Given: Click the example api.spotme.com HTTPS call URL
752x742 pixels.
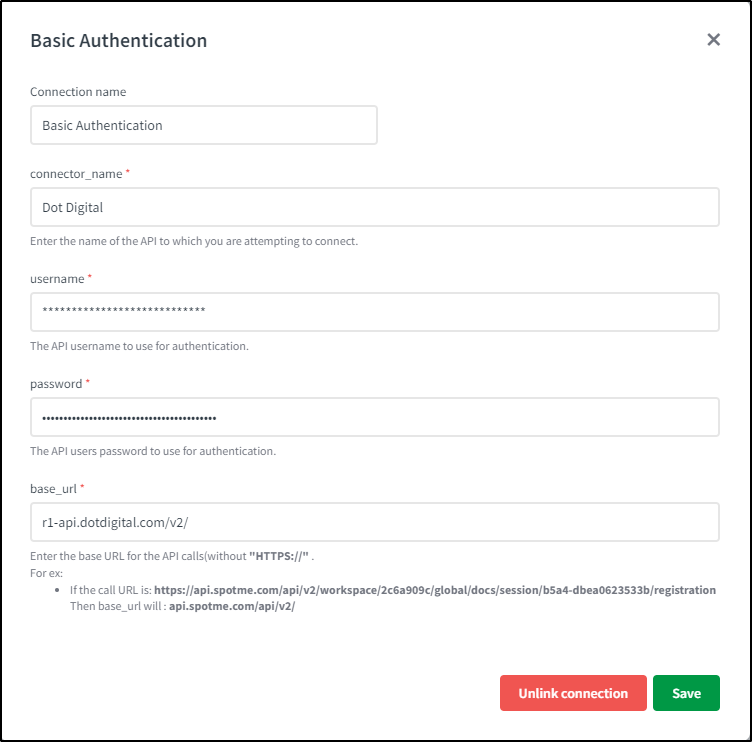Looking at the screenshot, I should 434,590.
